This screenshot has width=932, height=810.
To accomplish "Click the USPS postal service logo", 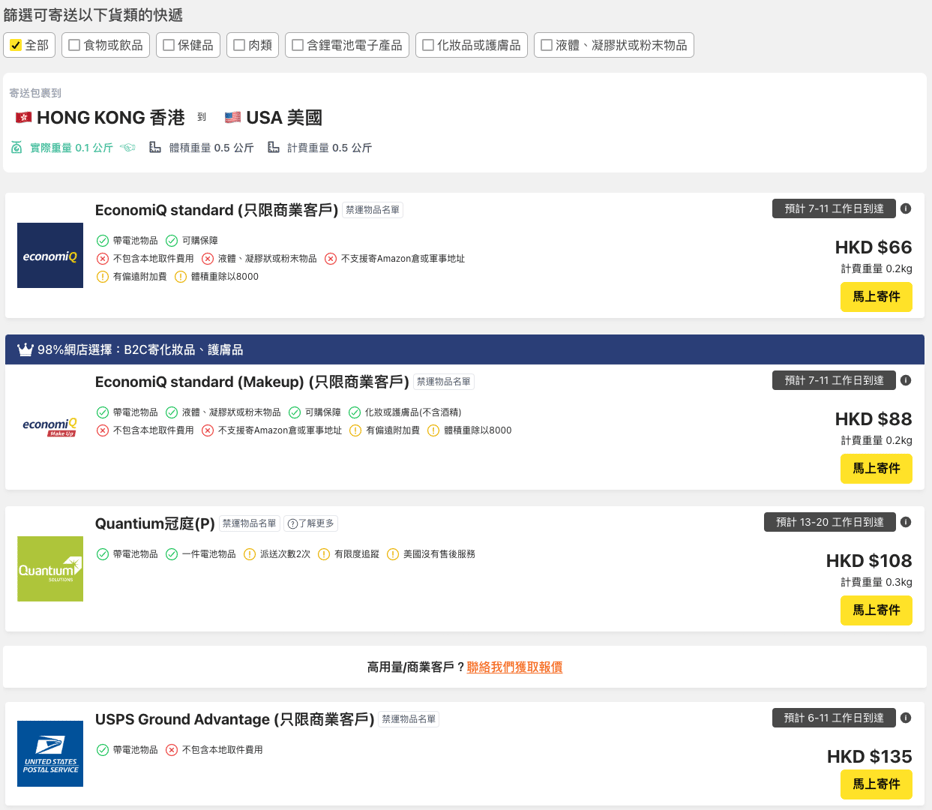I will 50,754.
